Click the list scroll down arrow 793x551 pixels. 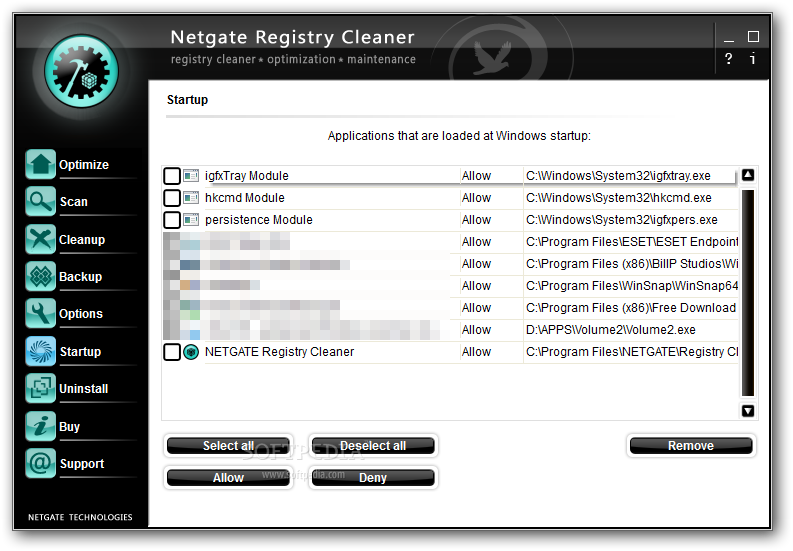748,410
